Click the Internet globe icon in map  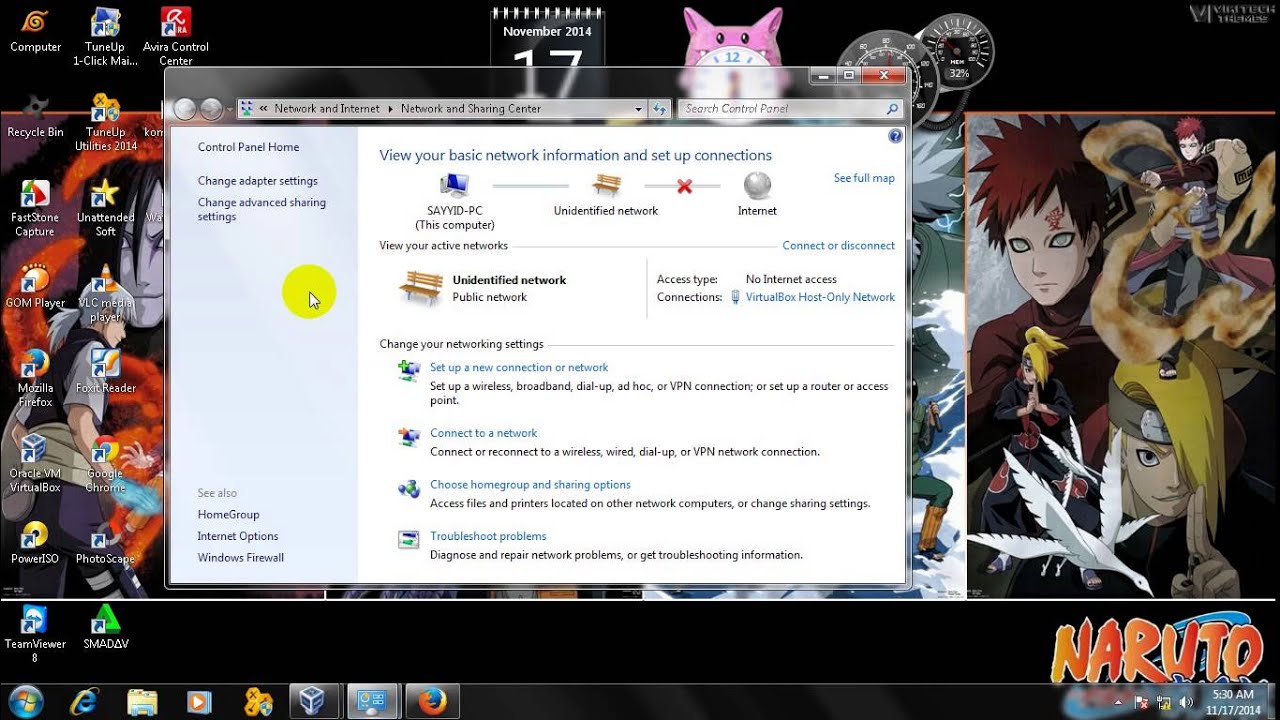click(x=757, y=186)
